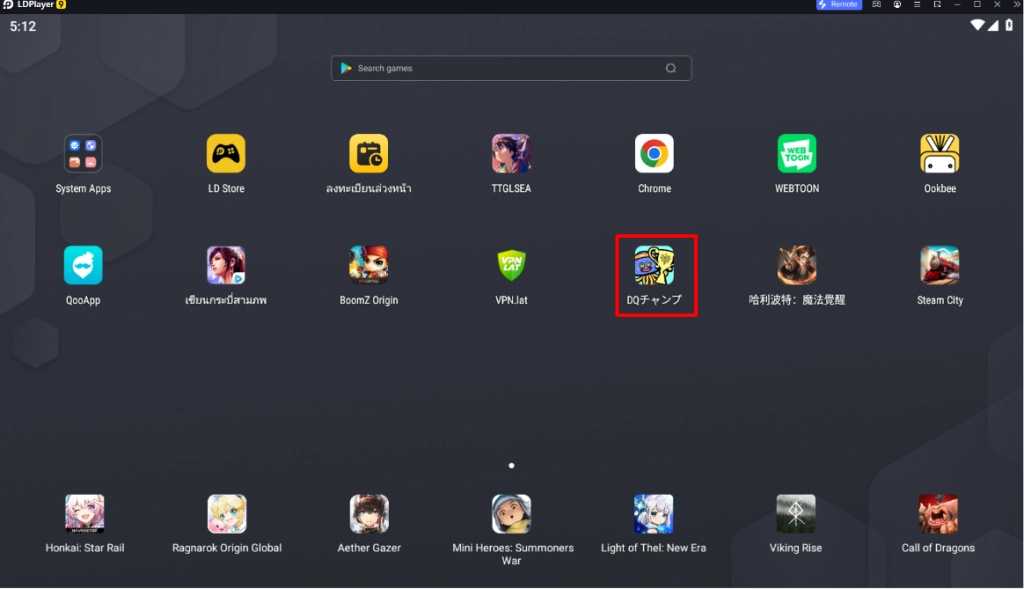Launch the DQチャンプ game
1024x589 pixels.
pyautogui.click(x=654, y=265)
